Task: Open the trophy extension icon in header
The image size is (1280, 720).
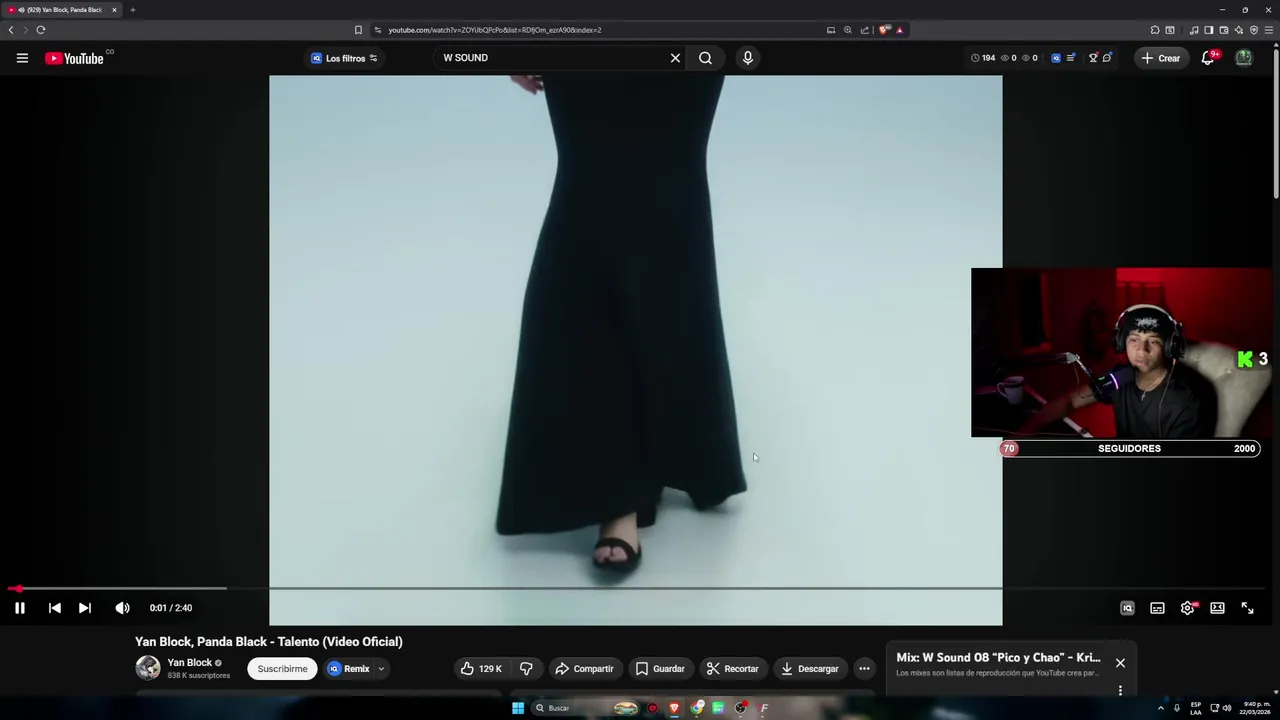Action: [1093, 58]
